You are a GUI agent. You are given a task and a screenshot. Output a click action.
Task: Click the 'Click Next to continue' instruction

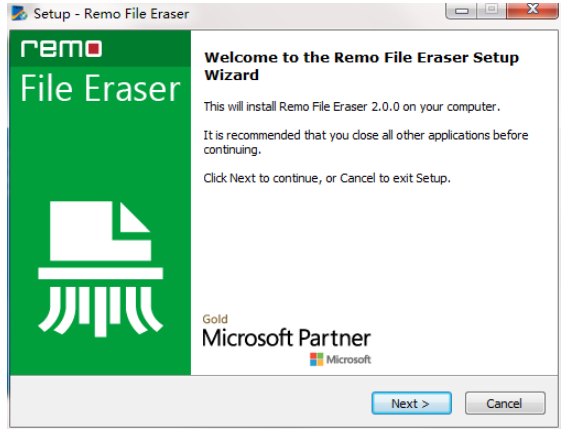tap(327, 178)
